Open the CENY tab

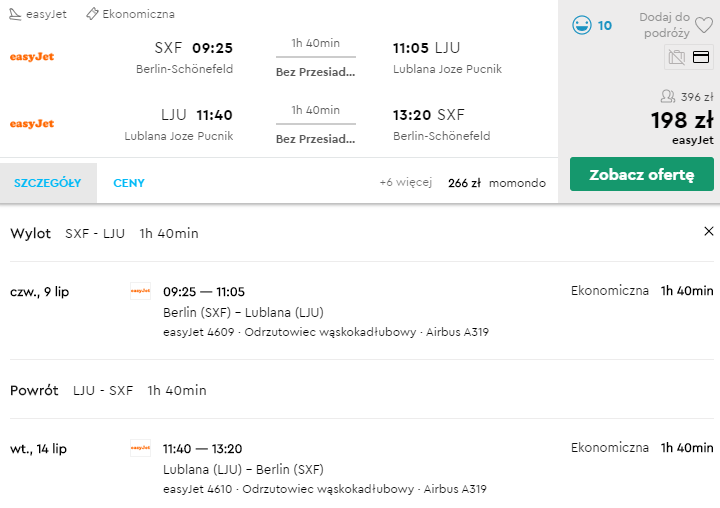(x=129, y=183)
